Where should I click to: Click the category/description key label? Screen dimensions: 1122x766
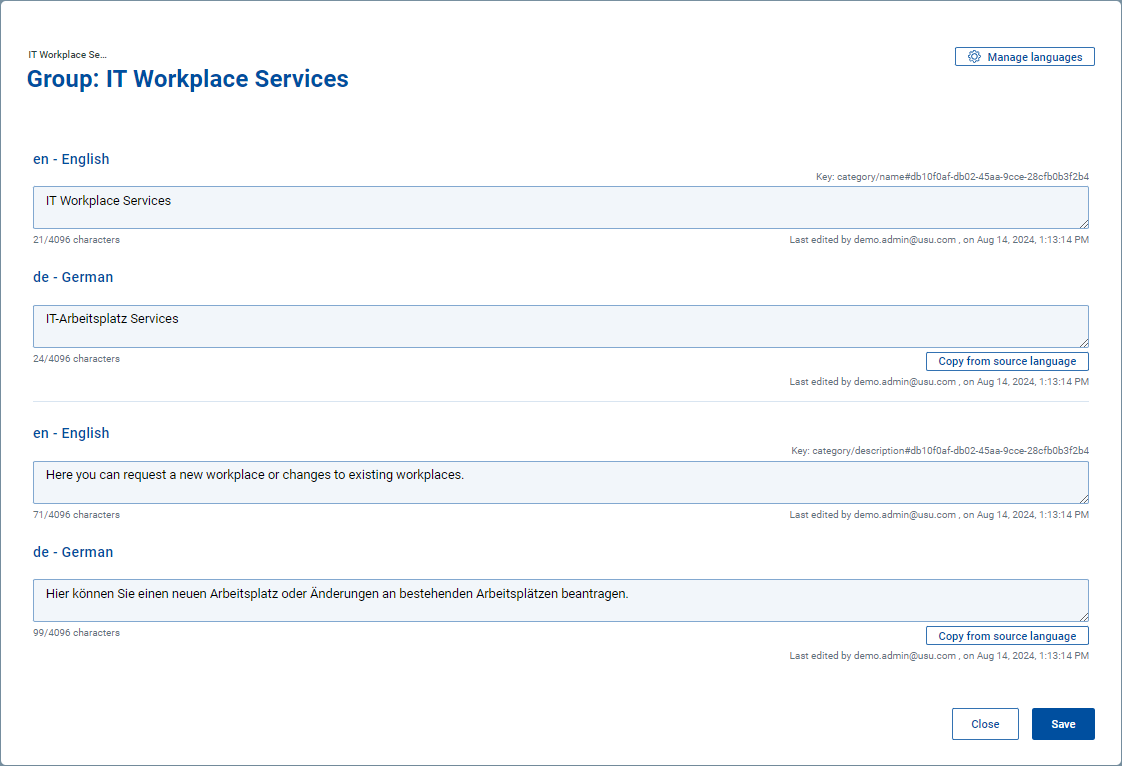tap(940, 451)
